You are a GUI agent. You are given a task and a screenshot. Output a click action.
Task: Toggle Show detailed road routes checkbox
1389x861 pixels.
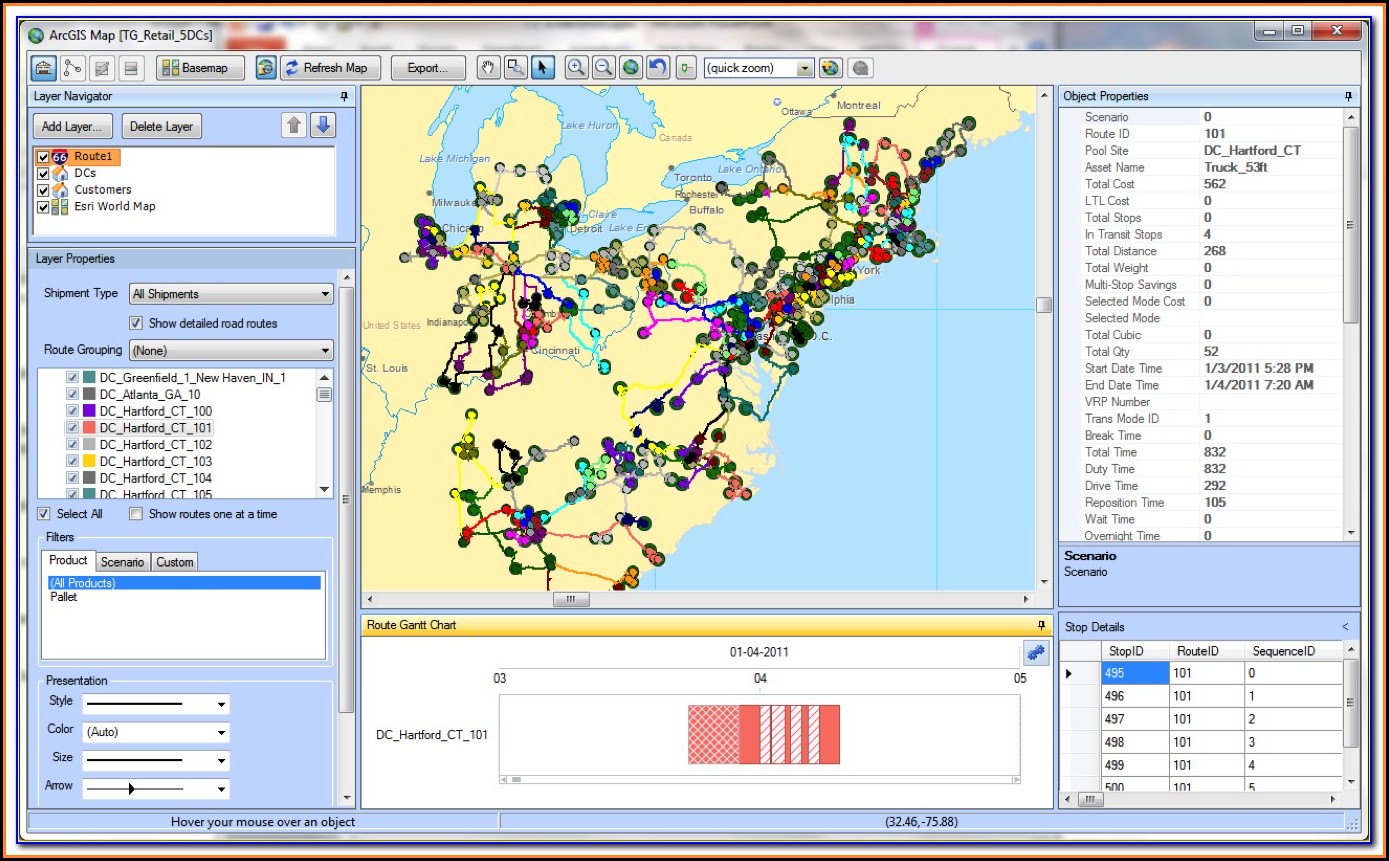137,323
